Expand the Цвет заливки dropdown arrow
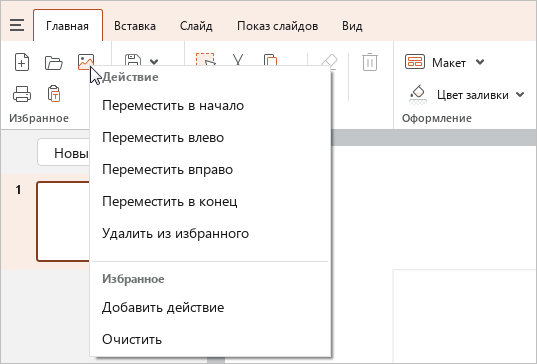The image size is (537, 364). [520, 95]
